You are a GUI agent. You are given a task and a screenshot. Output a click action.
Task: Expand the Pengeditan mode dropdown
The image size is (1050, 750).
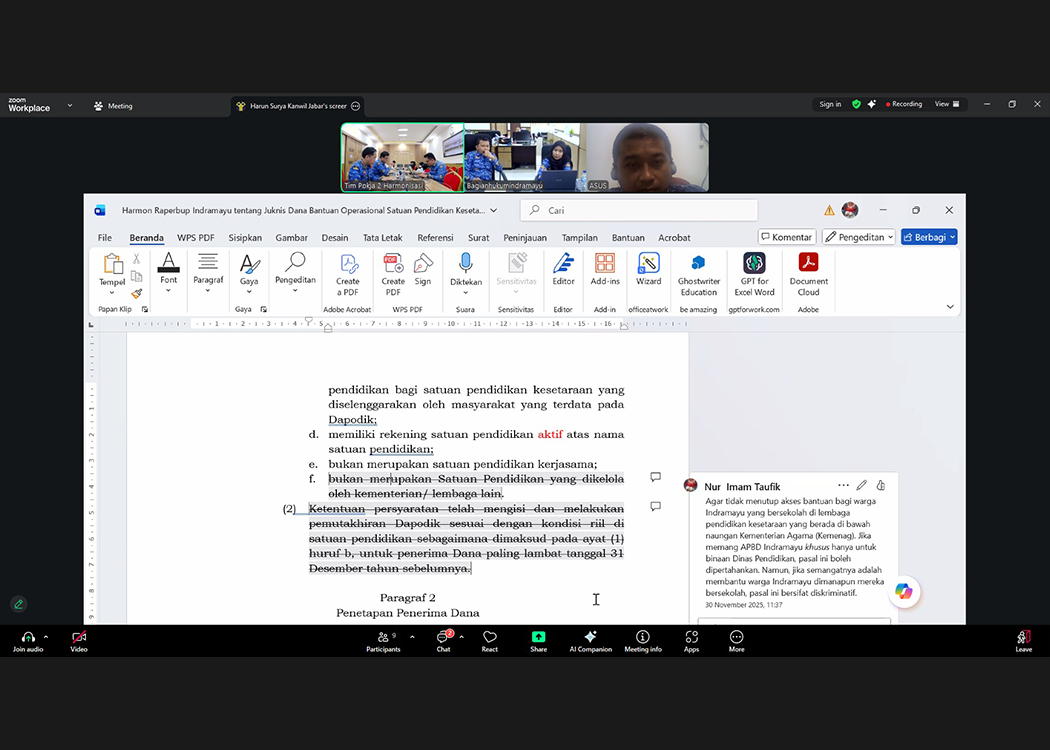click(858, 237)
